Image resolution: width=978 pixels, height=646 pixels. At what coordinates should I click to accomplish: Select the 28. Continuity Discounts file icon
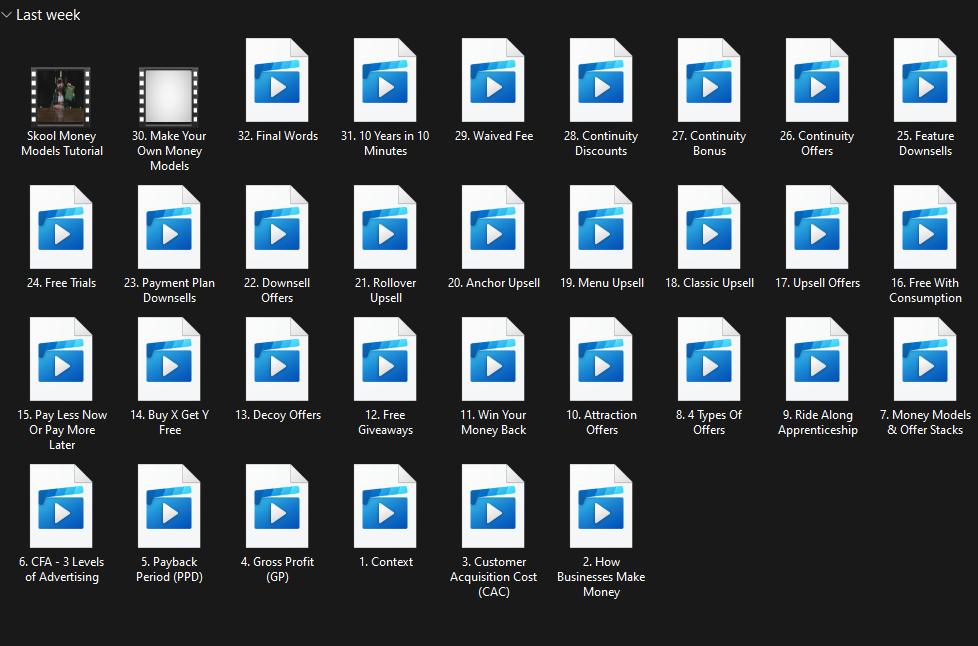point(601,81)
